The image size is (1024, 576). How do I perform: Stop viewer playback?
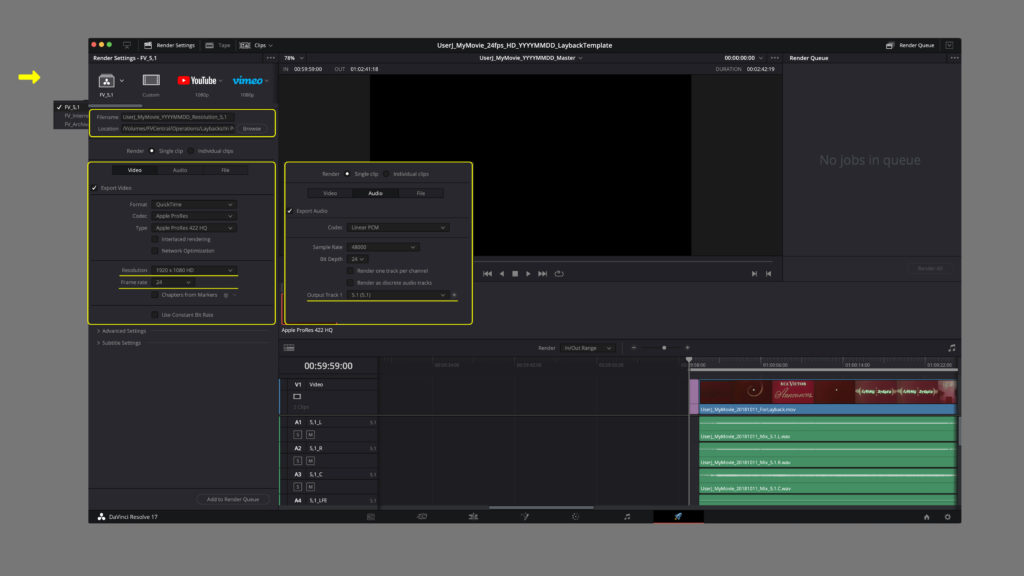pyautogui.click(x=515, y=274)
